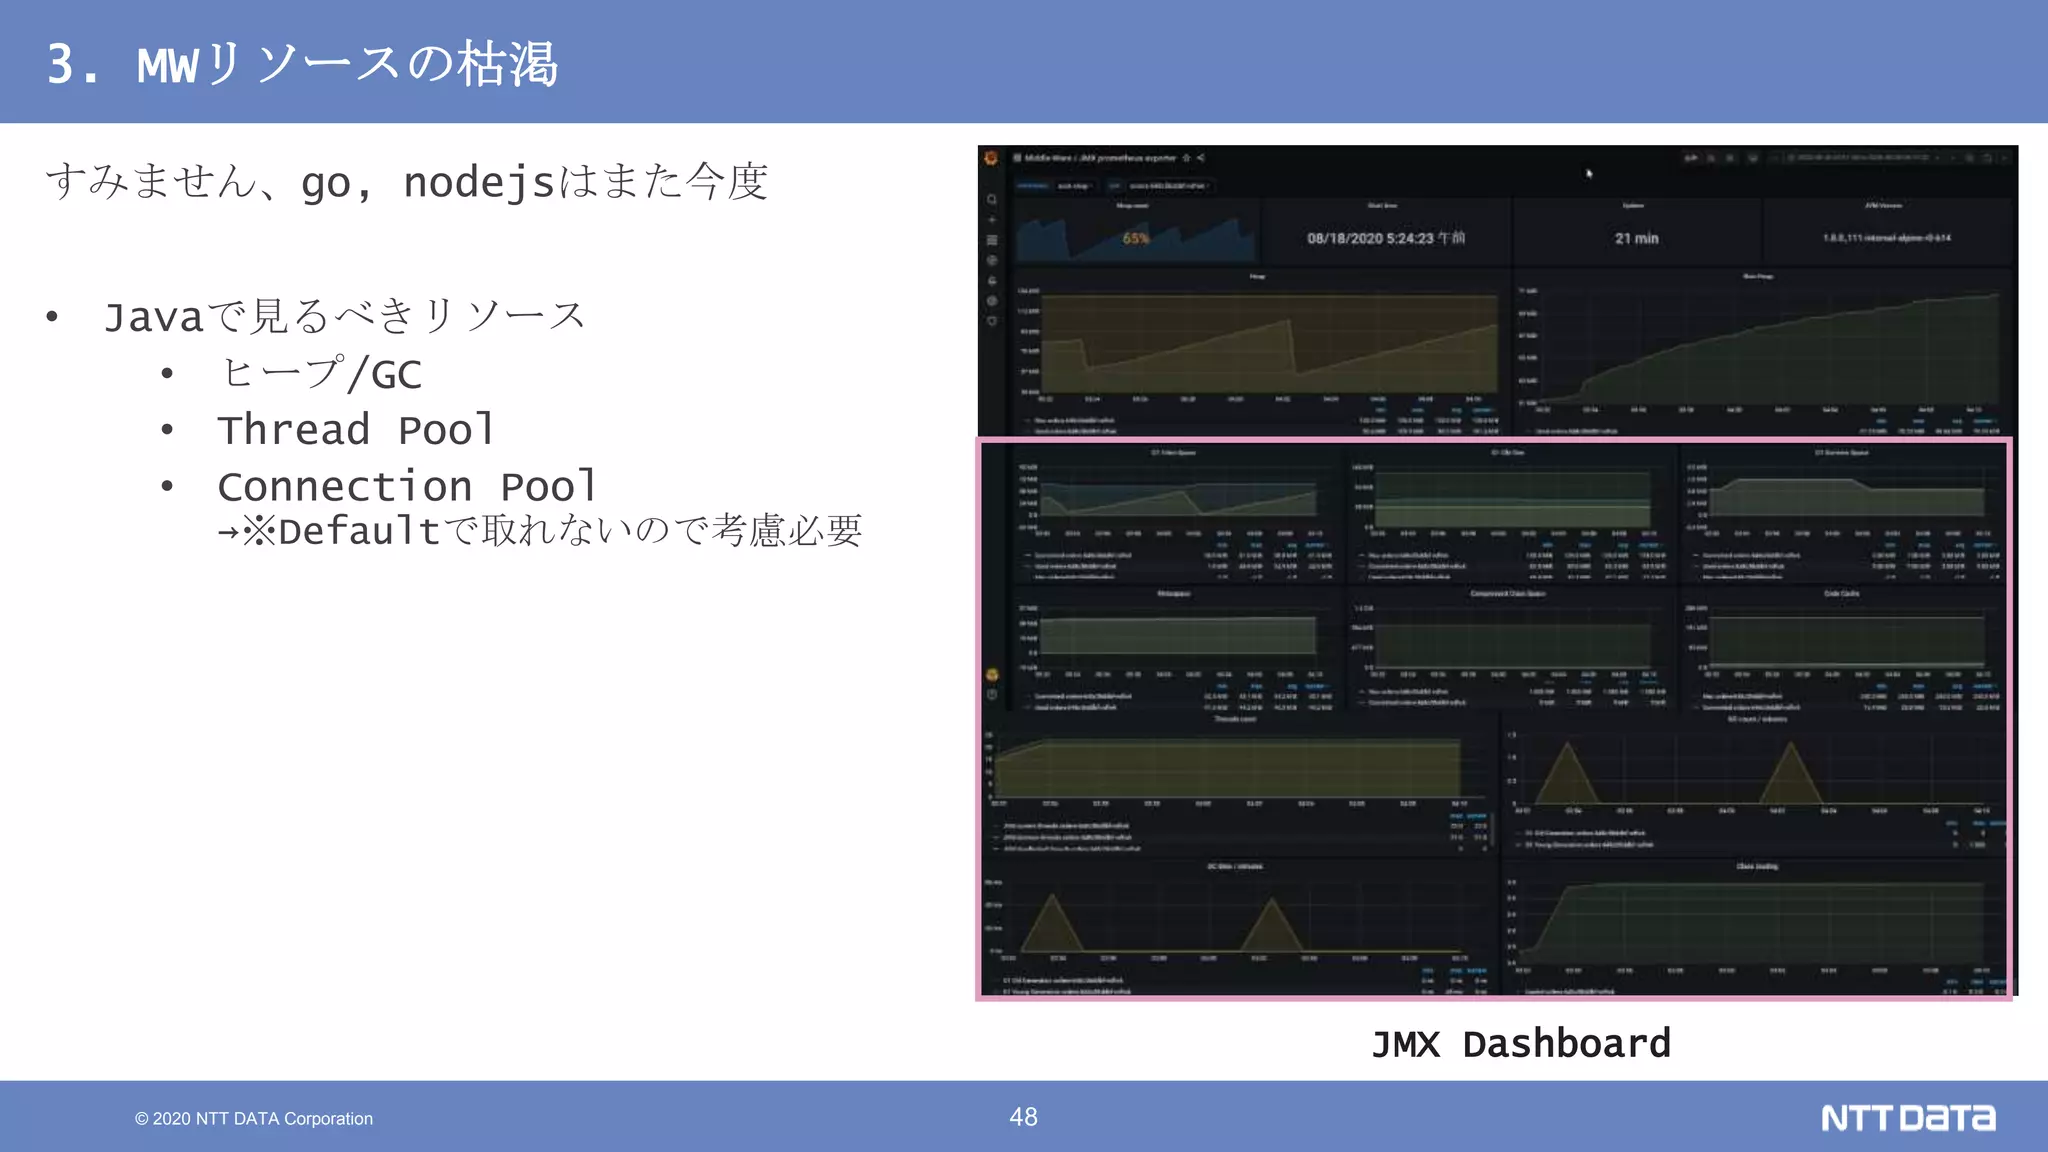Click the JVM version stat value

click(x=1886, y=238)
